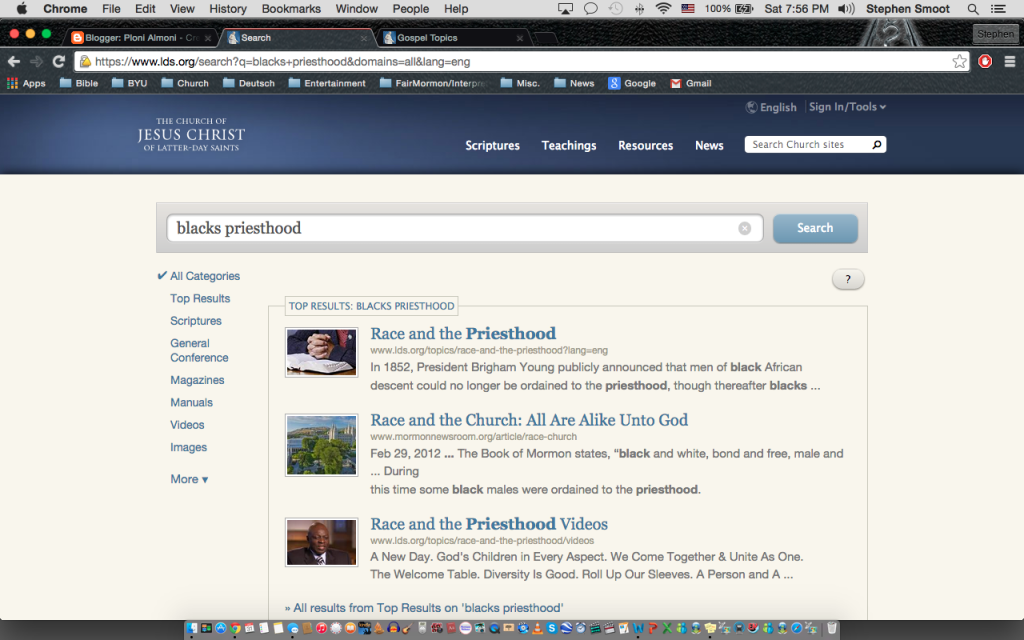The image size is (1024, 640).
Task: Open the question mark help button
Action: pos(848,280)
